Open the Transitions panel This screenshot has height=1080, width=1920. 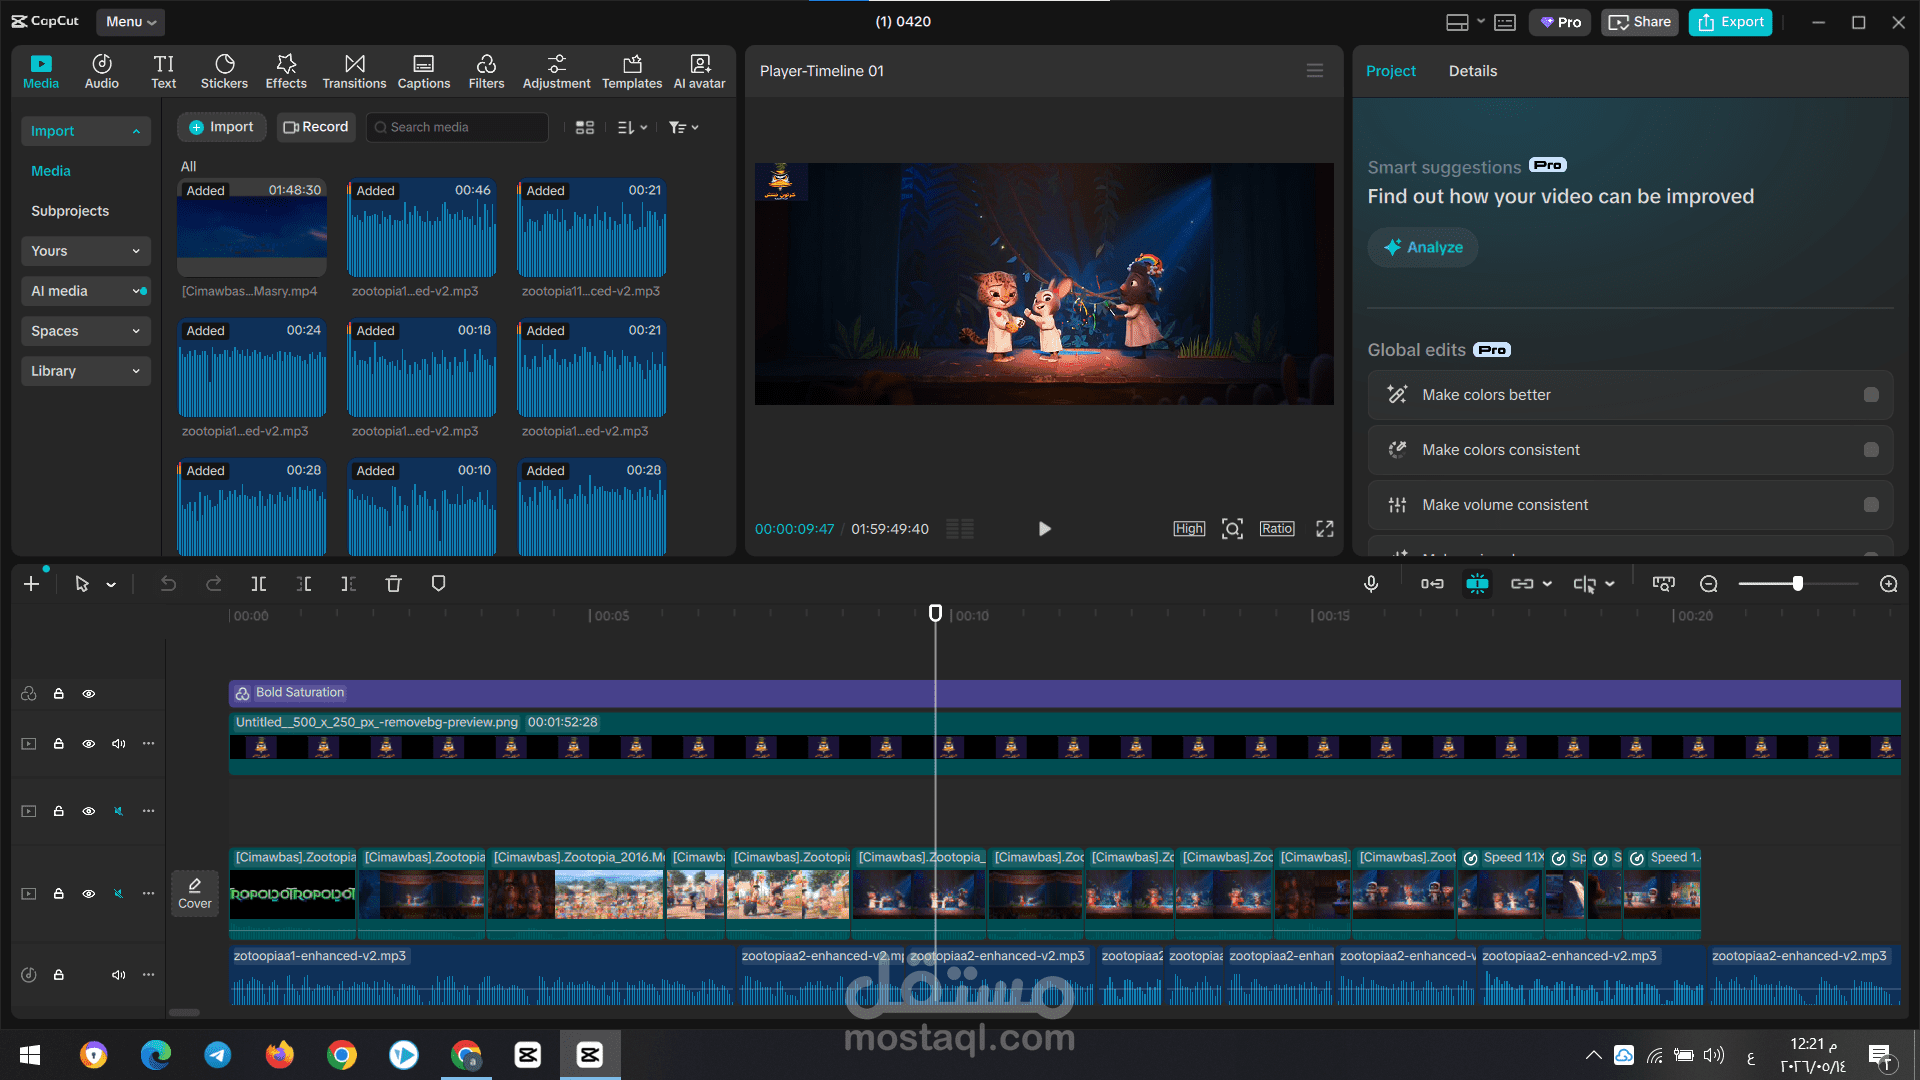click(x=354, y=71)
